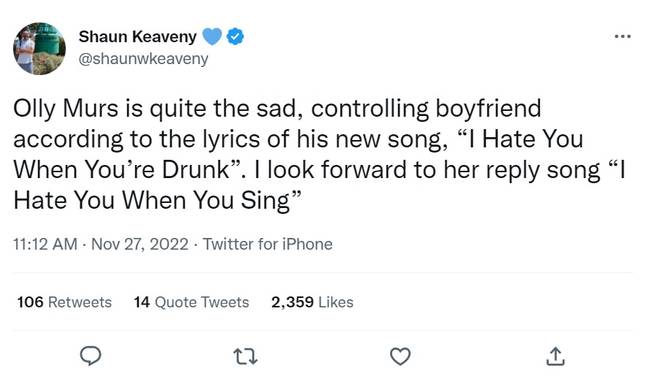Open the Twitter for iPhone source link
This screenshot has width=648, height=381.
(267, 244)
